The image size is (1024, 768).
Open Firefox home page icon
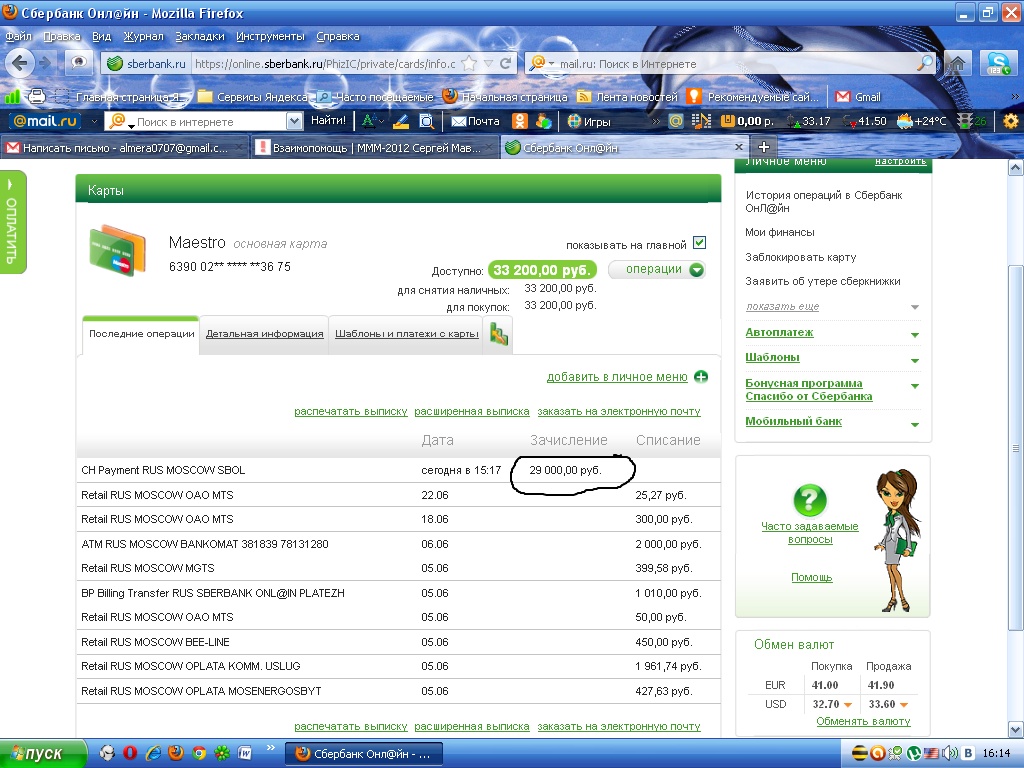957,64
